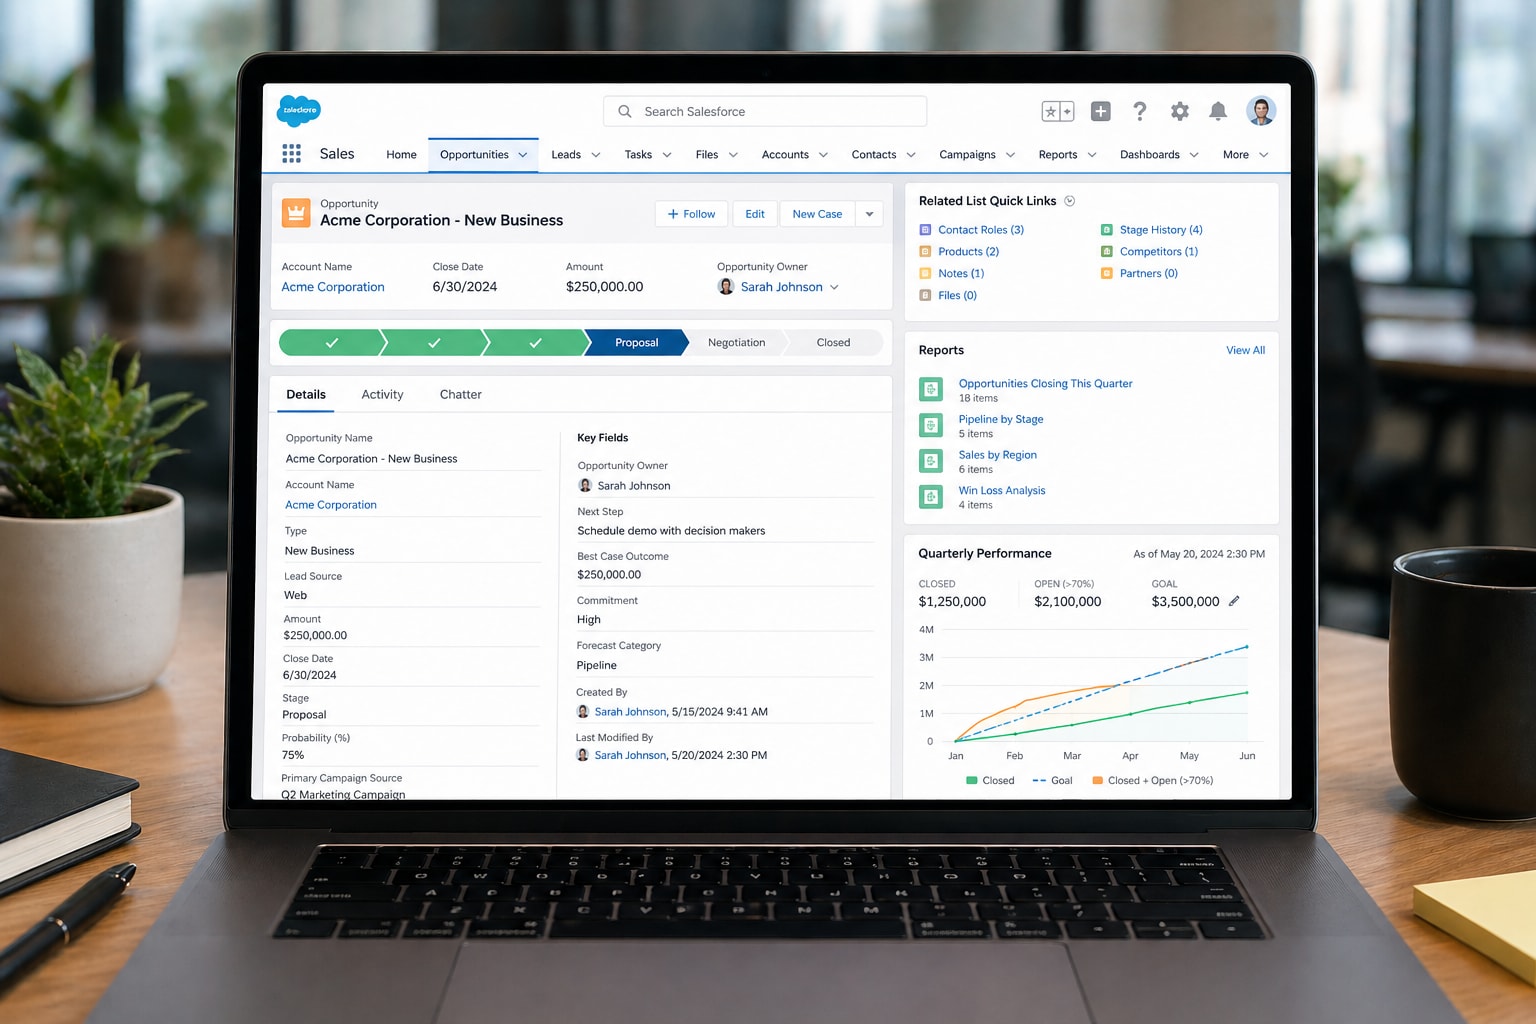Open Win Loss Analysis report link

point(1002,490)
